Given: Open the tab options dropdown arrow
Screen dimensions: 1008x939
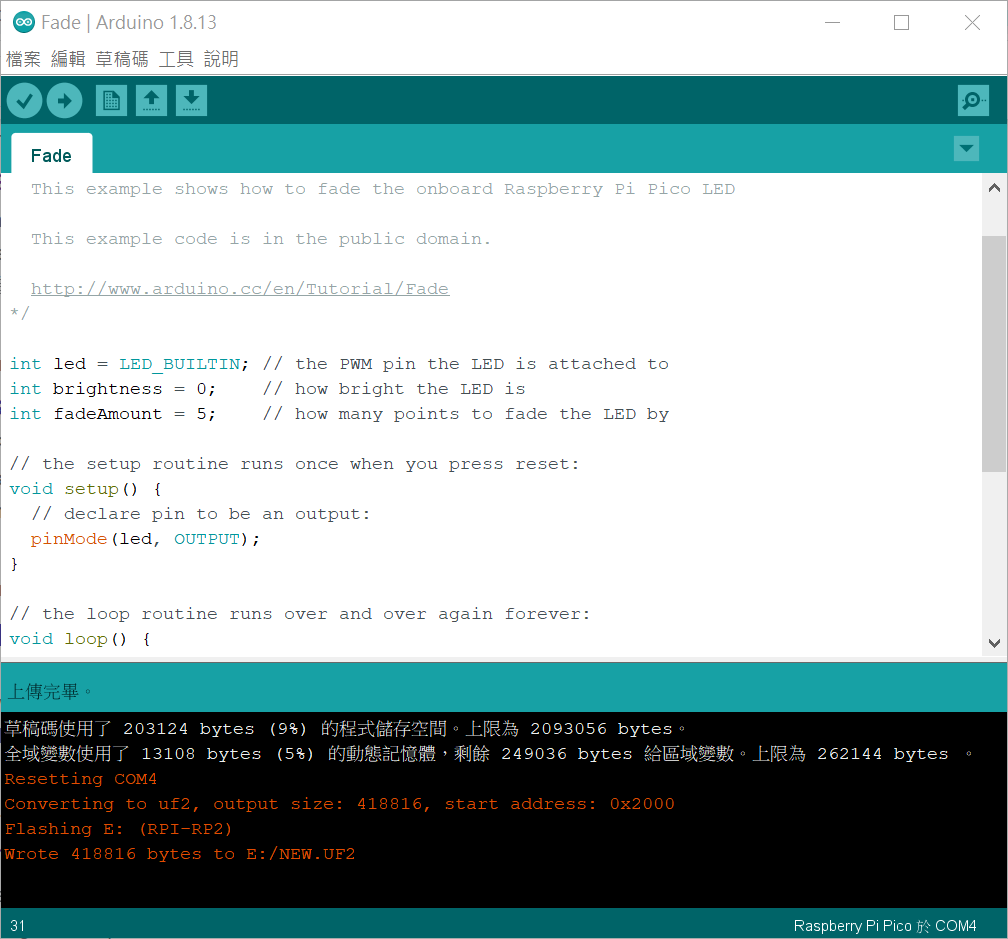Looking at the screenshot, I should tap(966, 148).
